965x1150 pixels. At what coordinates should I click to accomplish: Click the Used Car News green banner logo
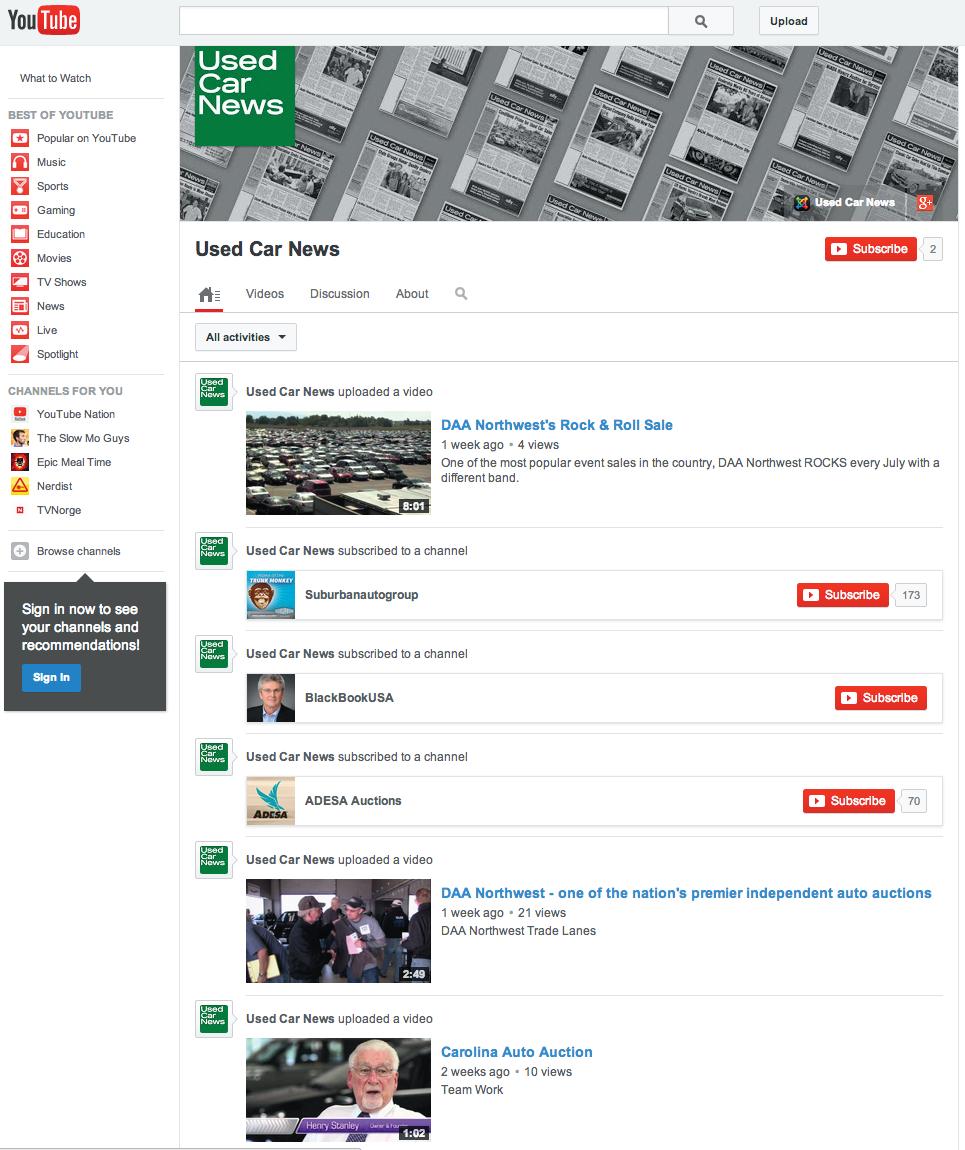pyautogui.click(x=244, y=95)
